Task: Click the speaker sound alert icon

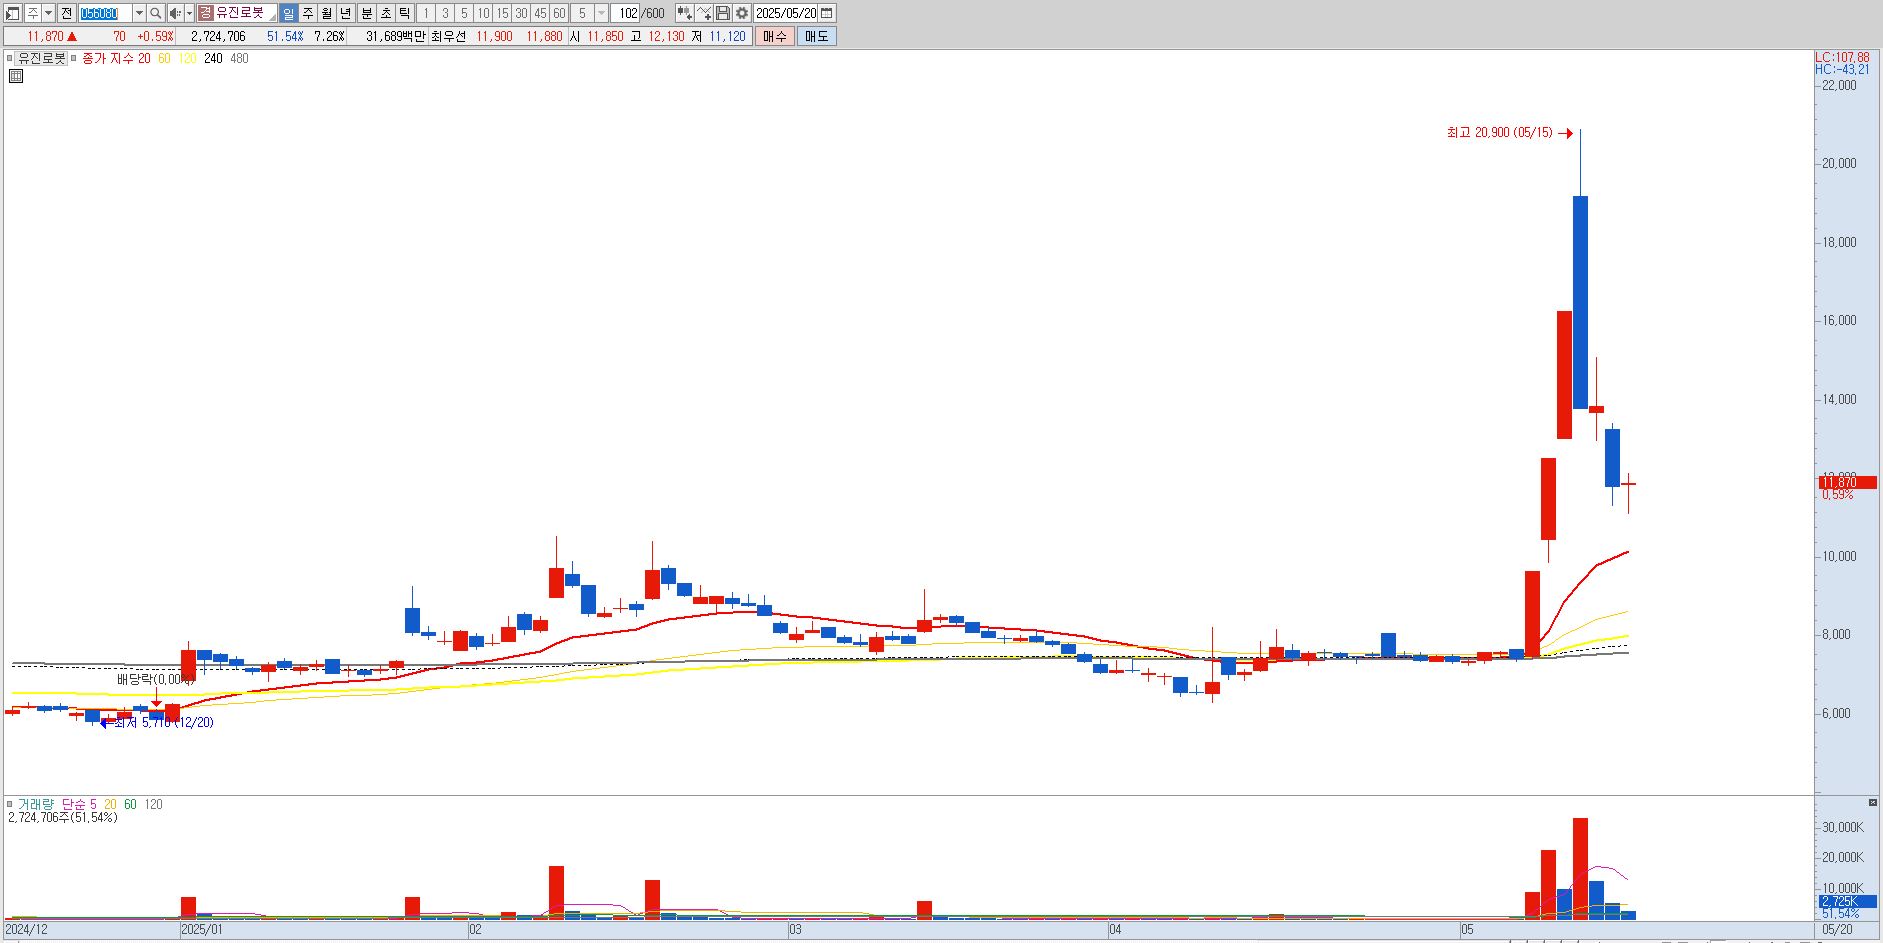Action: click(175, 13)
